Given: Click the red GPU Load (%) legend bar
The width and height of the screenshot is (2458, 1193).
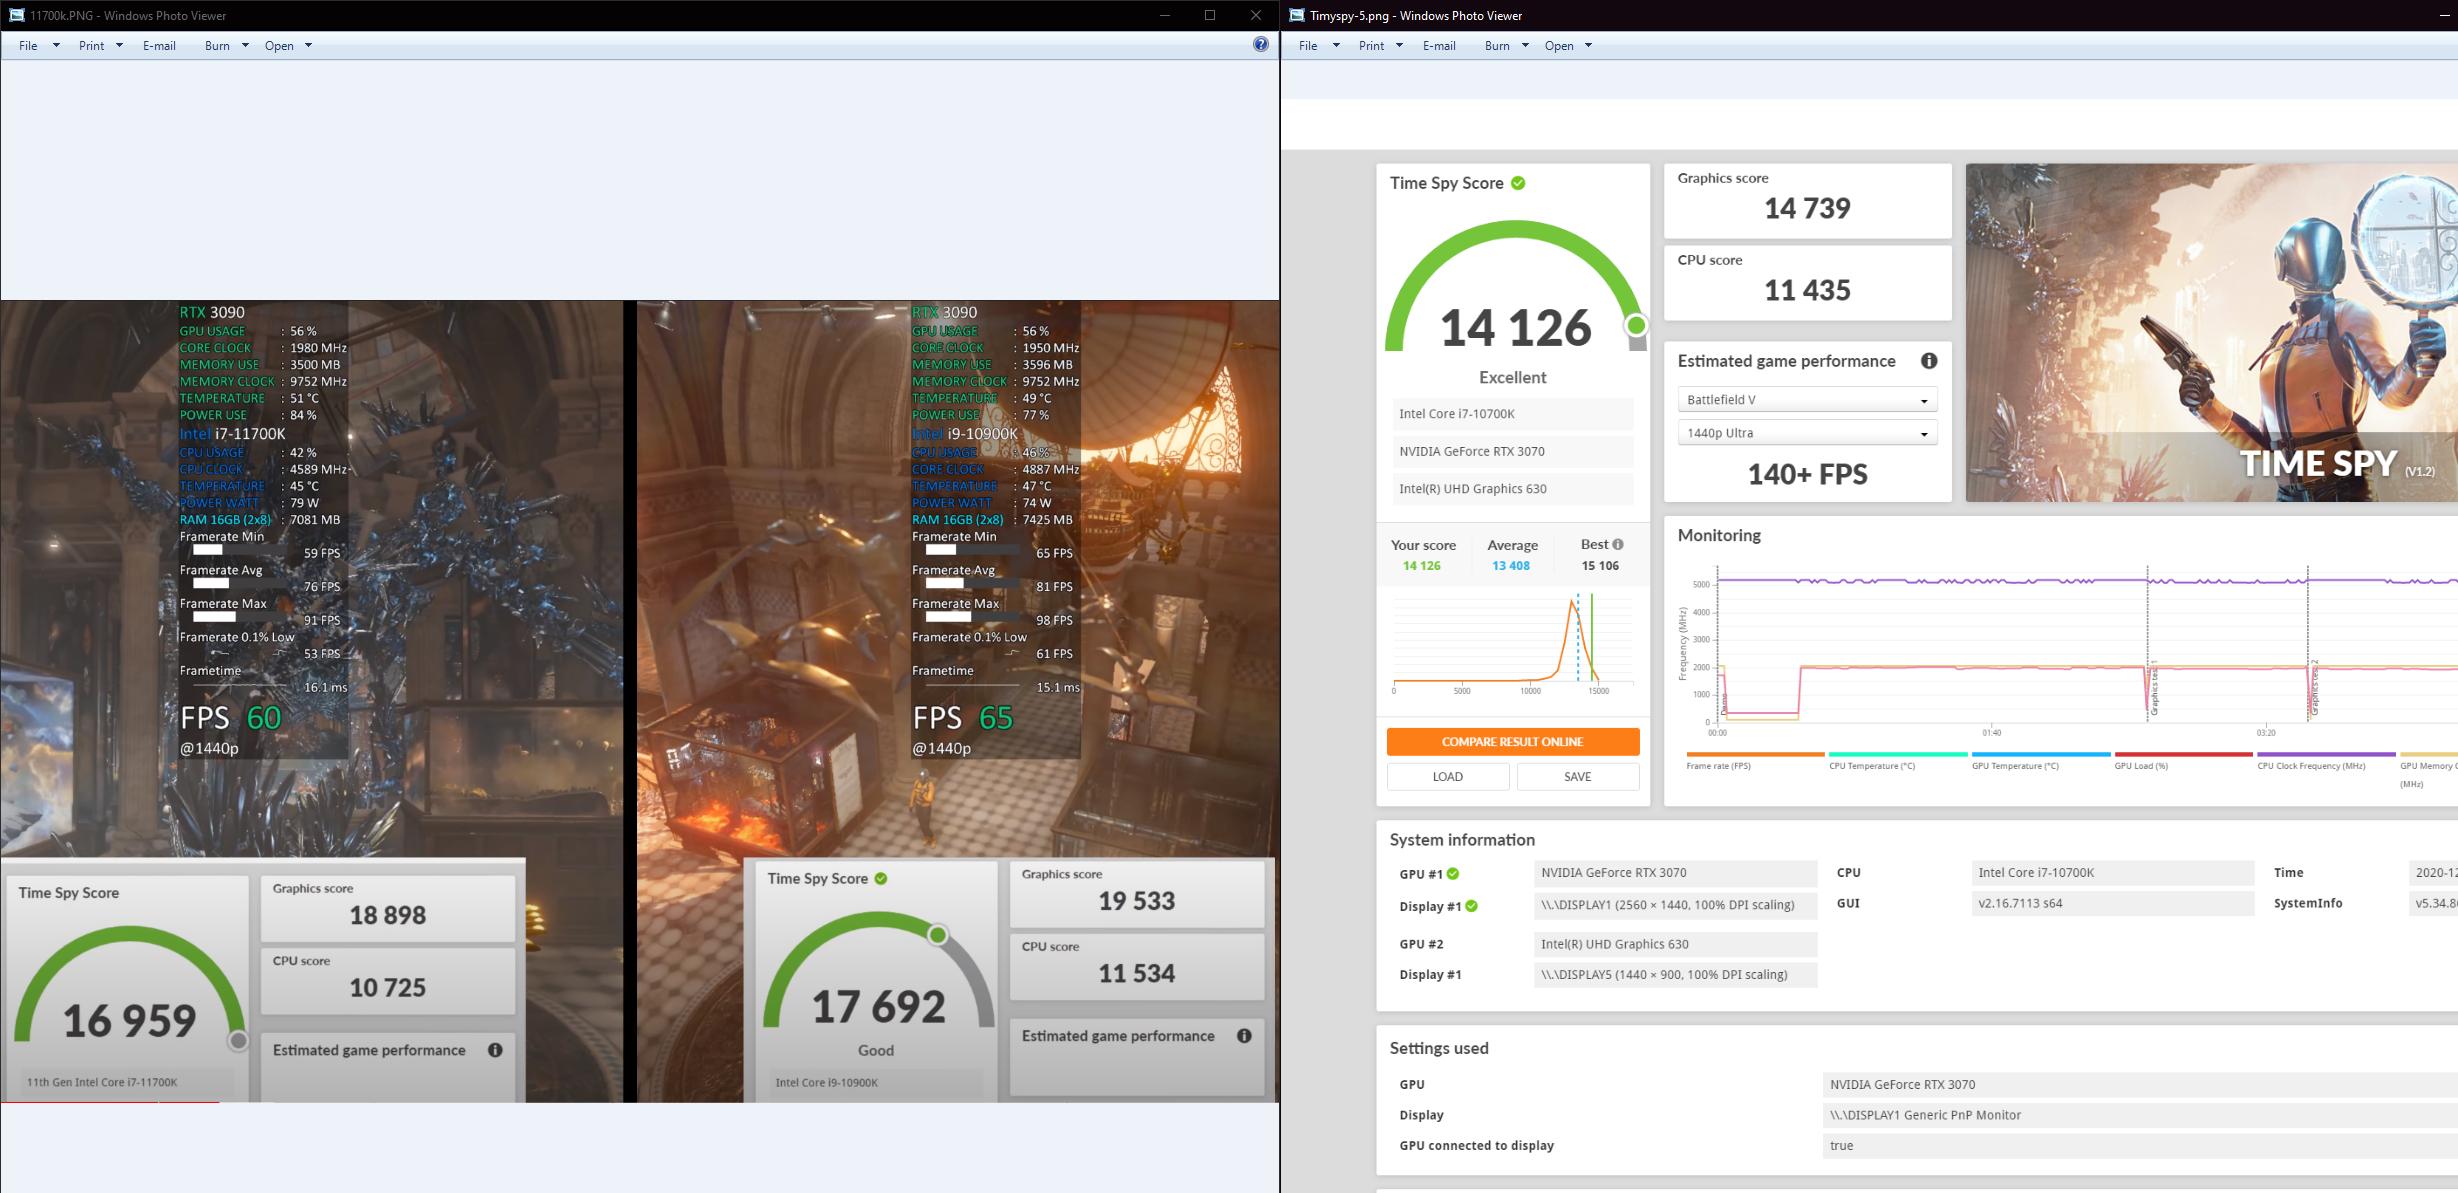Looking at the screenshot, I should [2184, 754].
